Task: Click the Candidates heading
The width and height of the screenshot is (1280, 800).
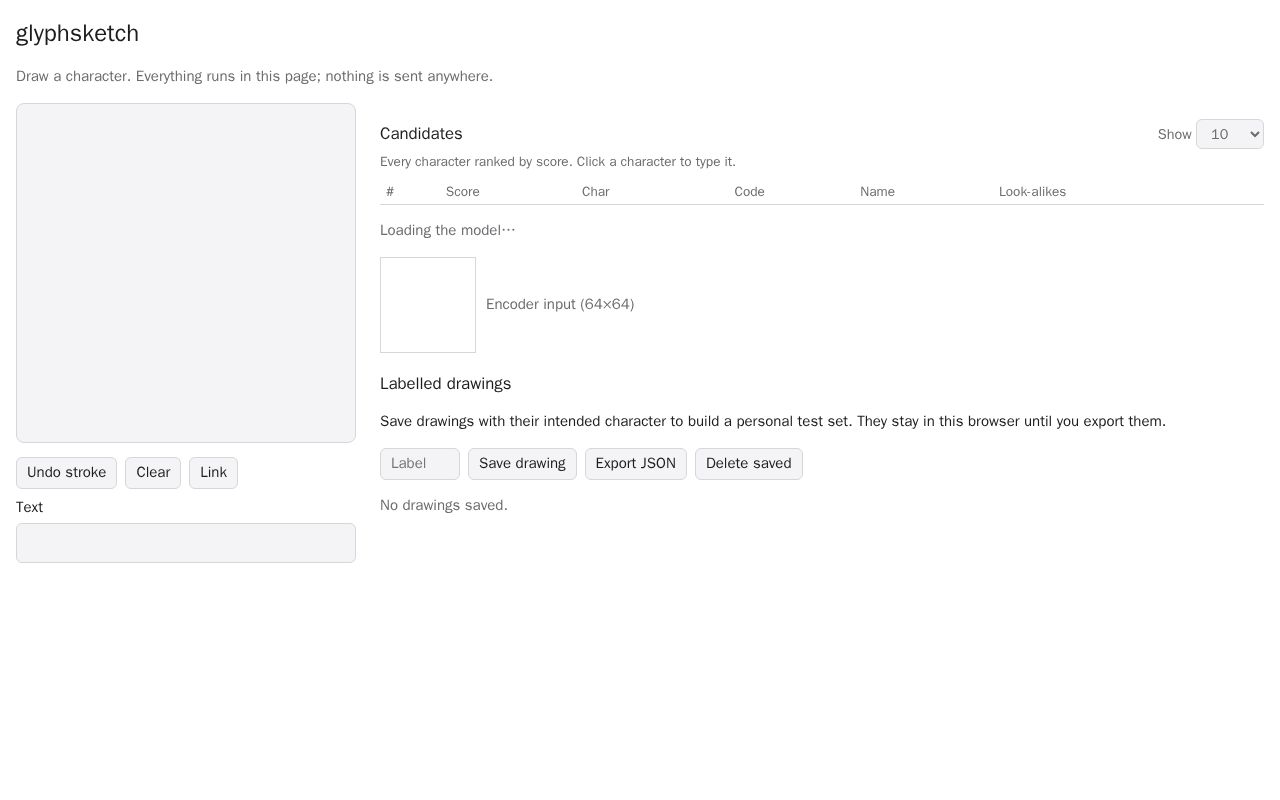Action: pos(421,134)
